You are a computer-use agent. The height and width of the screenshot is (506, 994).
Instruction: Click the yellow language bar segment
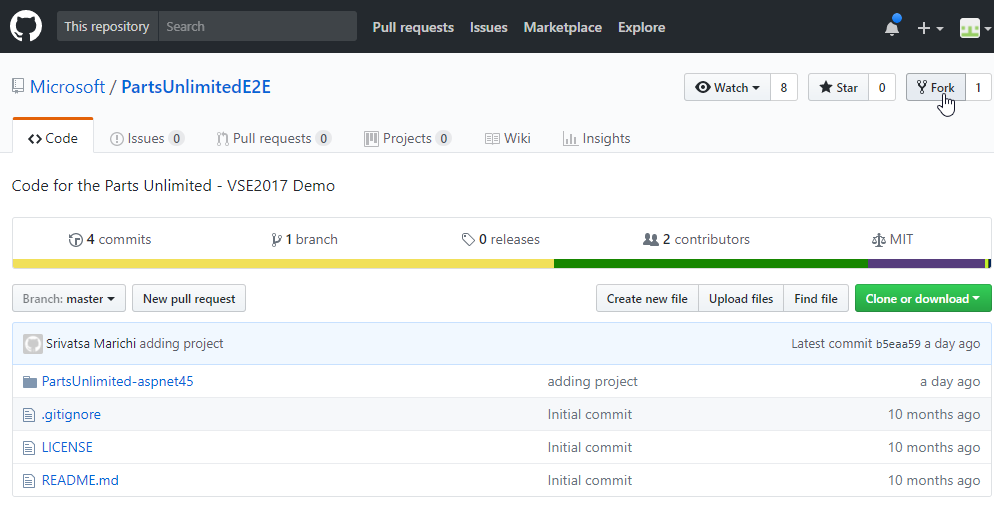pyautogui.click(x=283, y=264)
